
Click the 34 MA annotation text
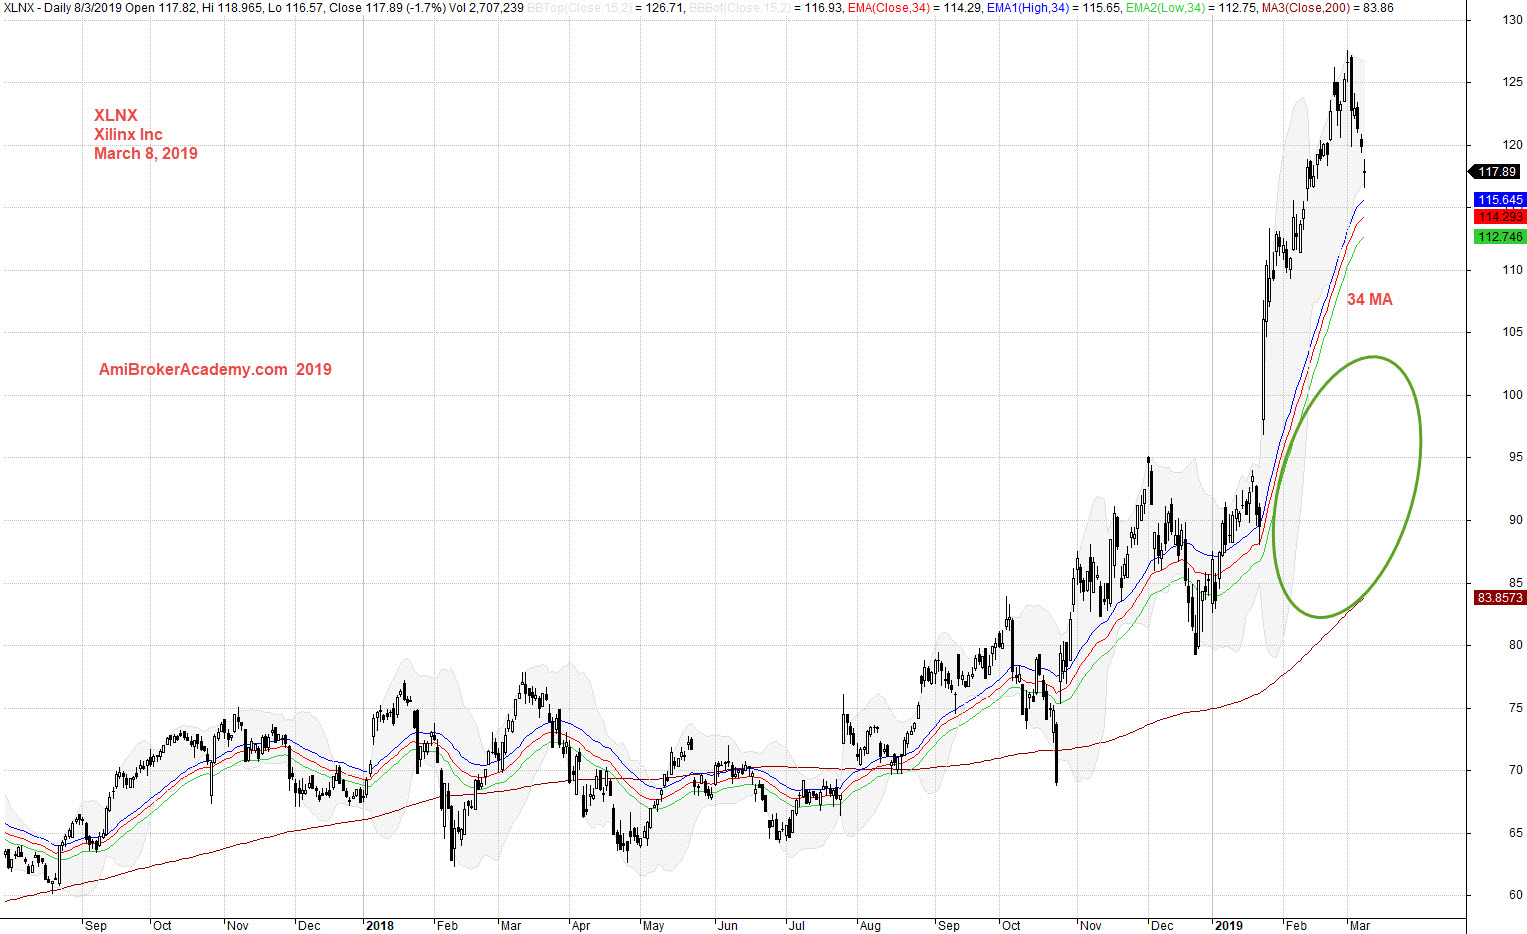[1369, 300]
